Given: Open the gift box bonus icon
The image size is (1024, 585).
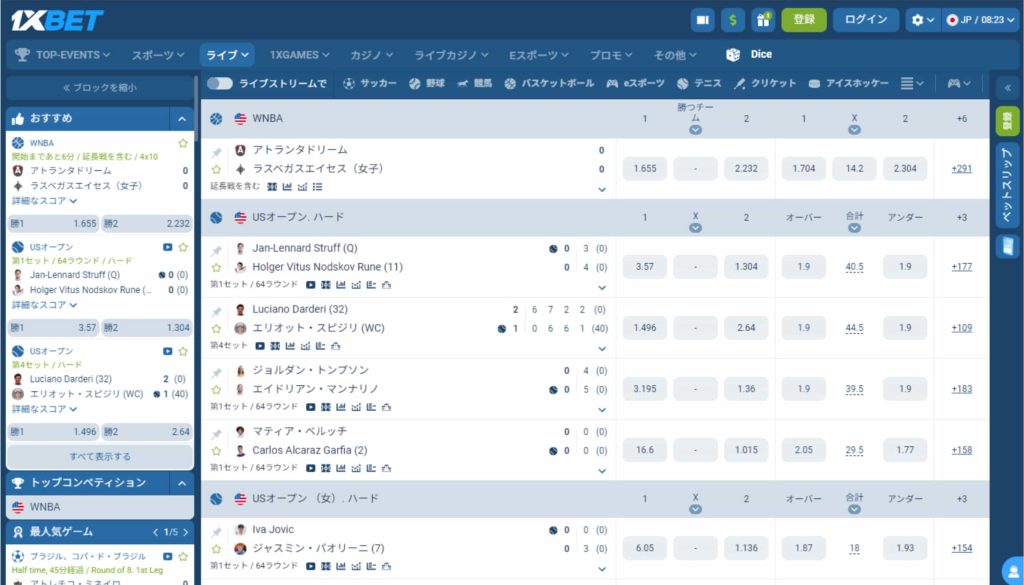Looking at the screenshot, I should point(763,20).
